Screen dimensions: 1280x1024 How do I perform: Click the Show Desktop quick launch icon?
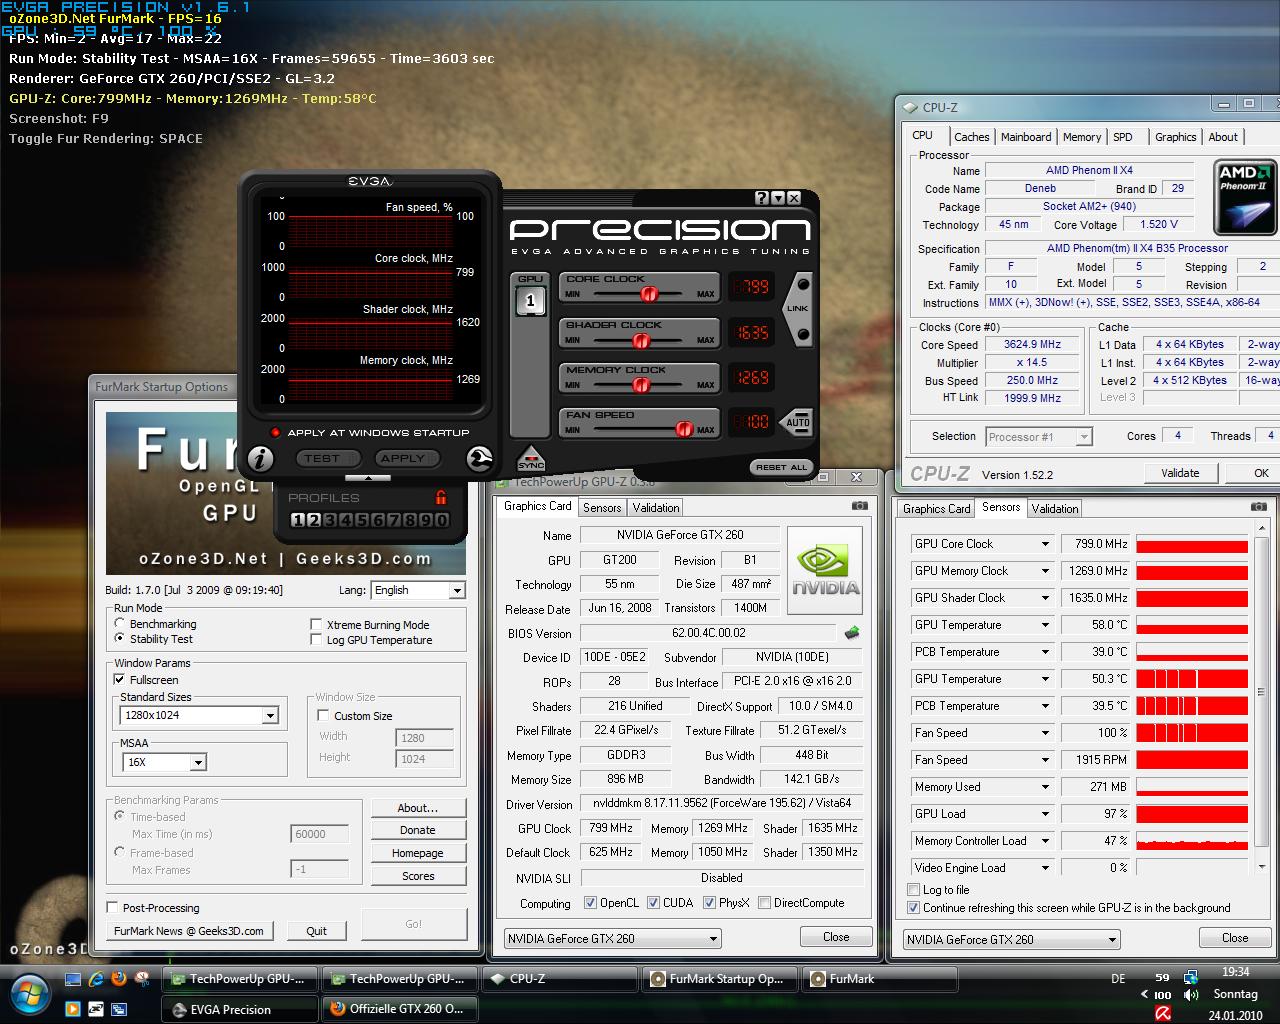[x=73, y=979]
